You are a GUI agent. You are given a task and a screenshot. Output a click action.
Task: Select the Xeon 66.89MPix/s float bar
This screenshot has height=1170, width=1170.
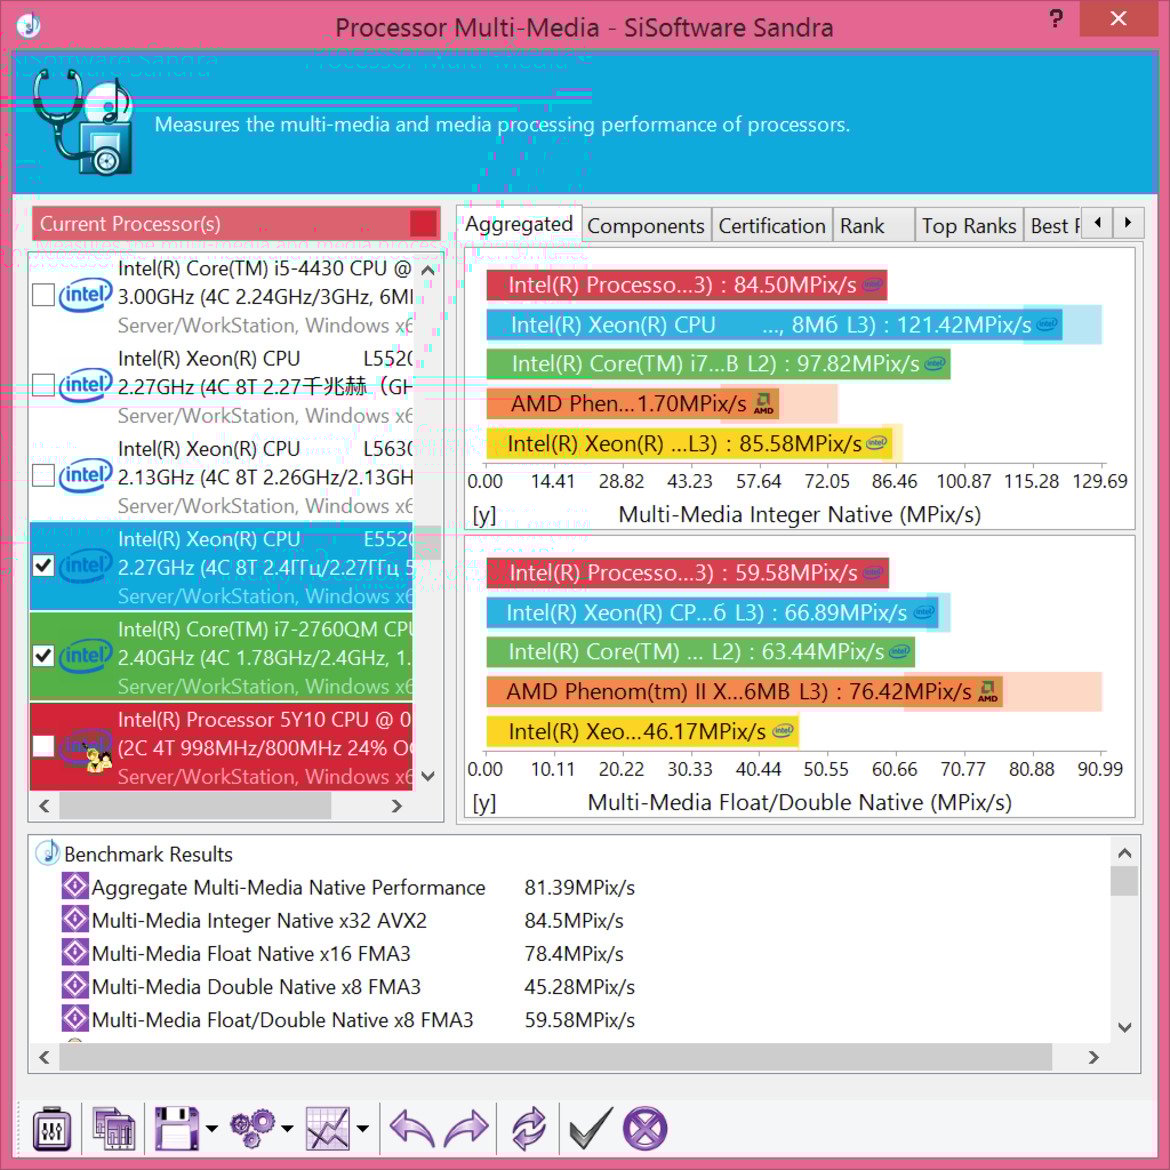[x=713, y=613]
